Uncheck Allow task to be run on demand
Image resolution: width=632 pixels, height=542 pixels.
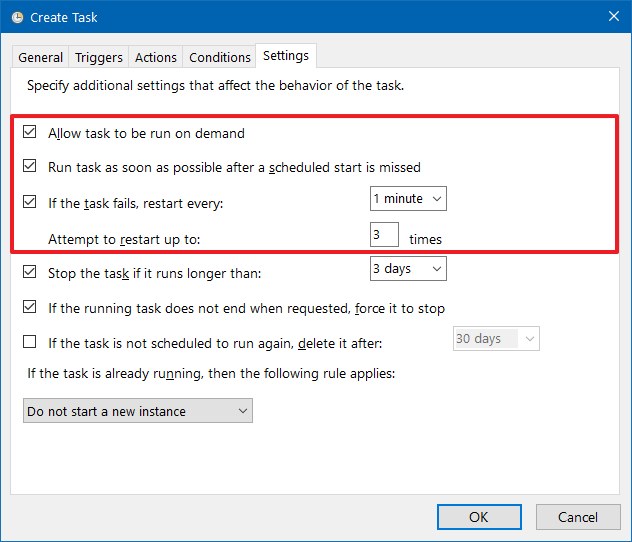(29, 132)
